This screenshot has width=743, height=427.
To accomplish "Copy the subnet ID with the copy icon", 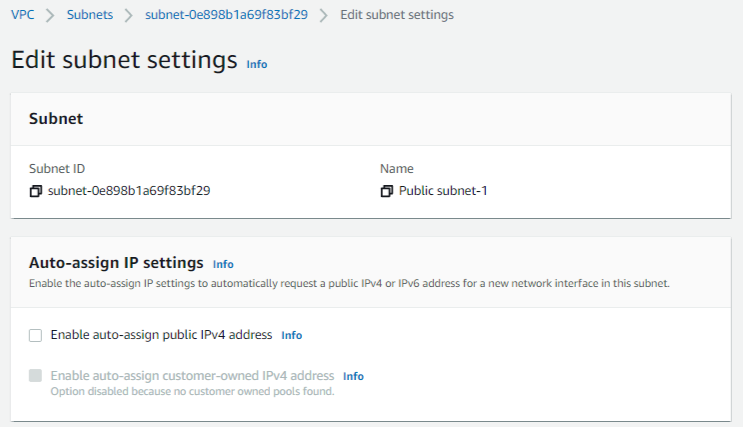I will [x=36, y=191].
